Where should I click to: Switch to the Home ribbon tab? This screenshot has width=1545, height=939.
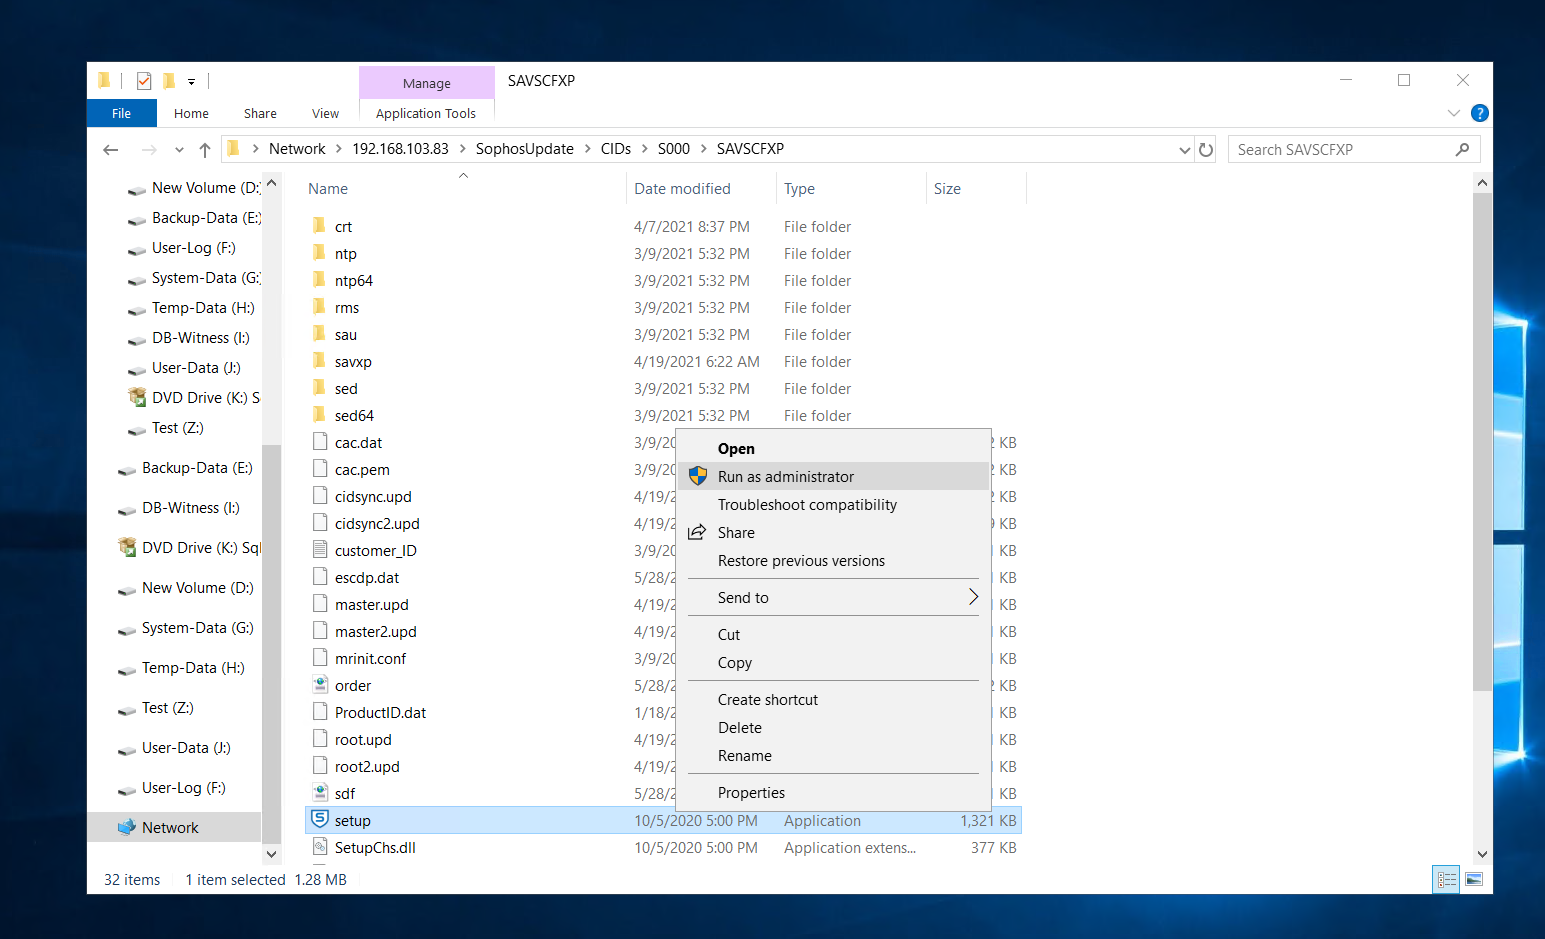pos(191,113)
